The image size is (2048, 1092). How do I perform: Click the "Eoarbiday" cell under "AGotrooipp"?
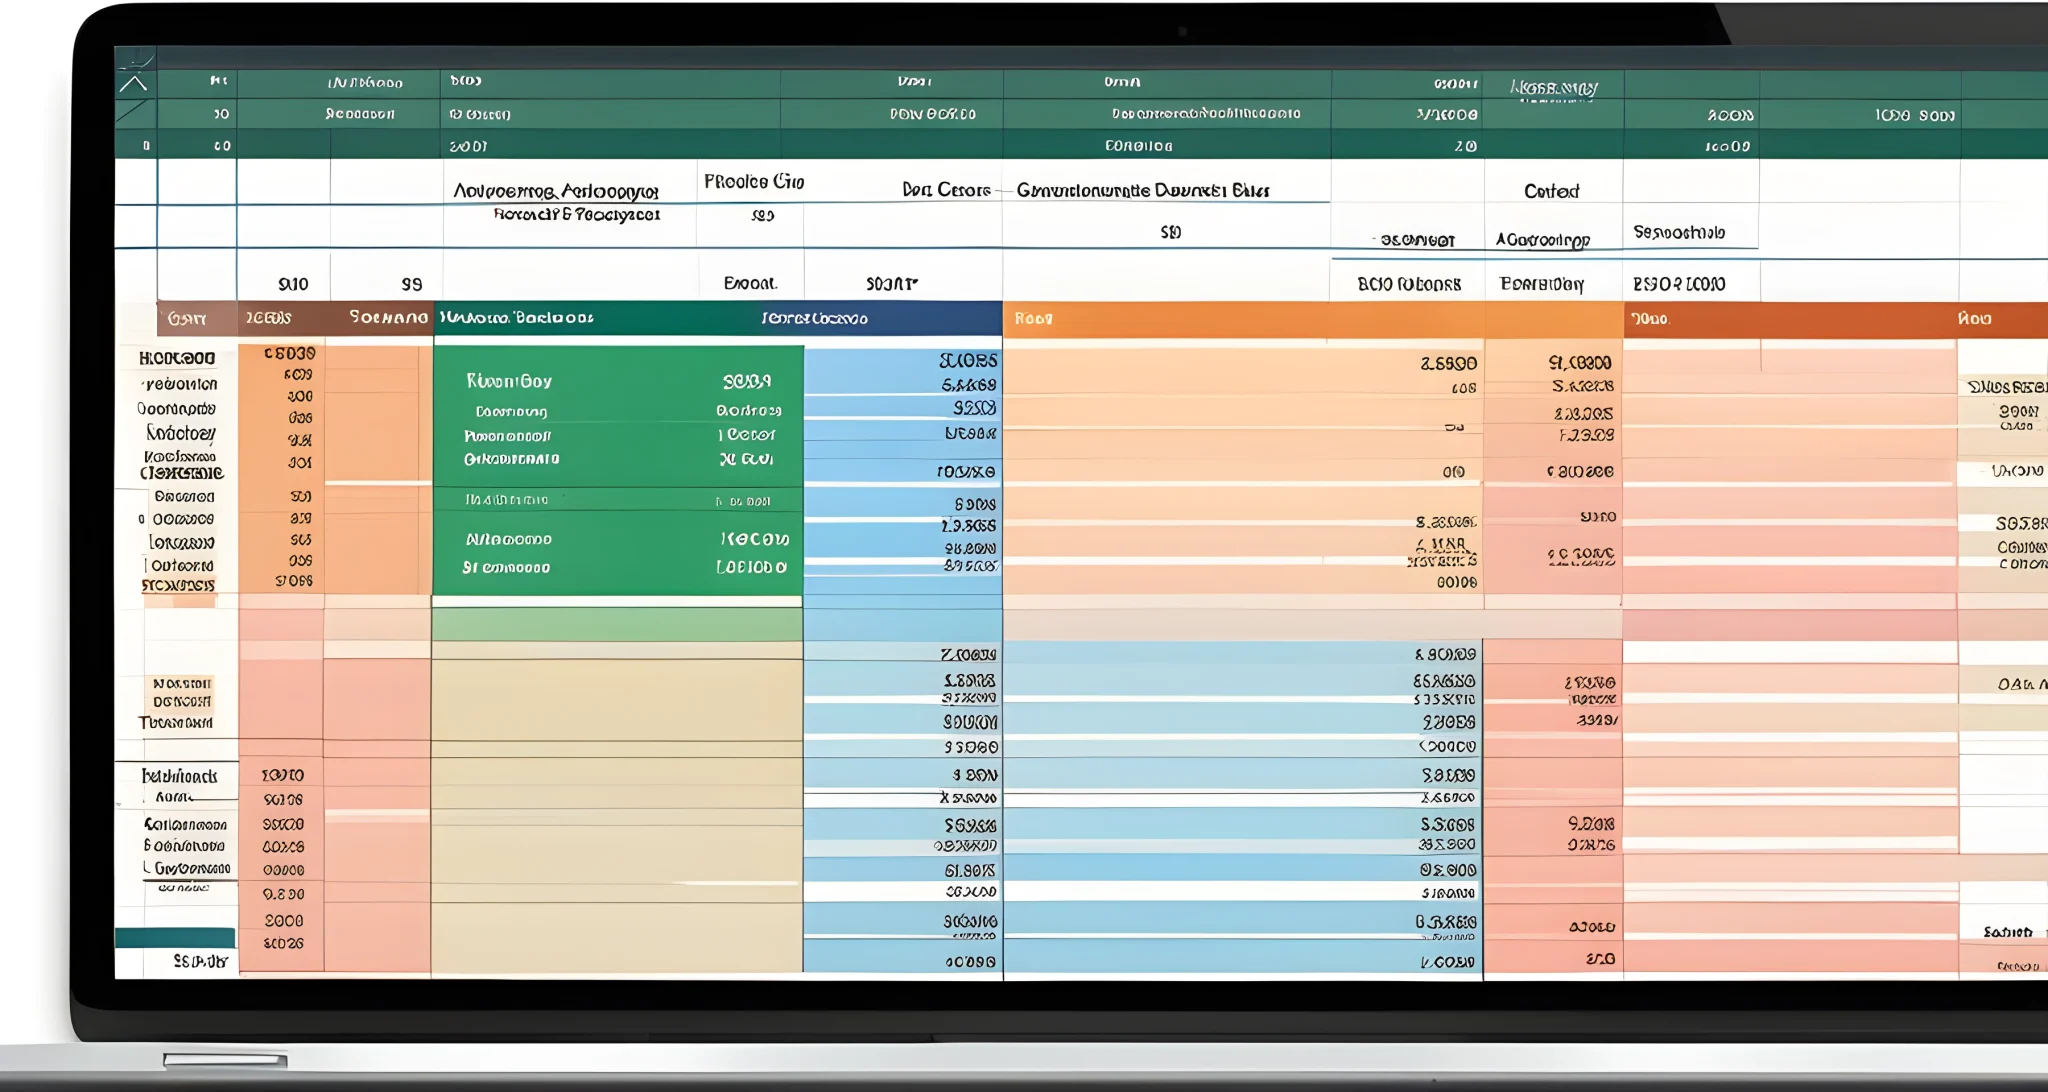pos(1542,284)
